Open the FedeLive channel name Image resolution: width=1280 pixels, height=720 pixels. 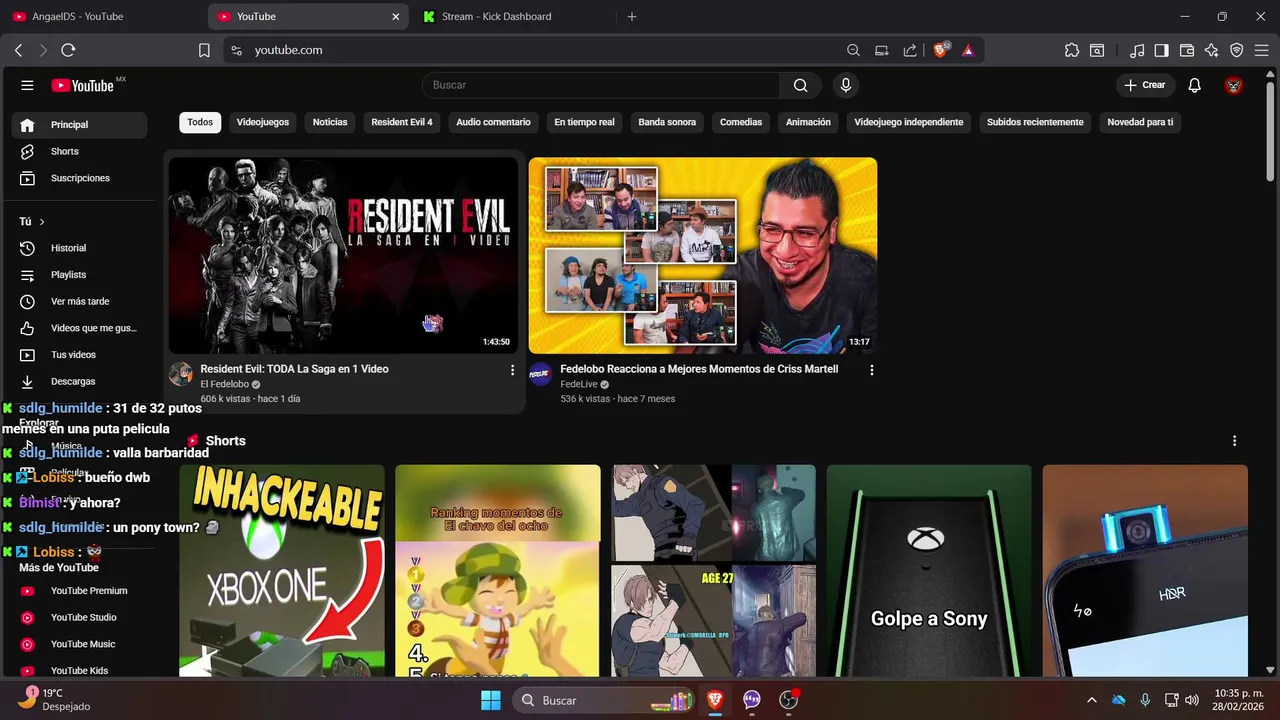tap(579, 384)
